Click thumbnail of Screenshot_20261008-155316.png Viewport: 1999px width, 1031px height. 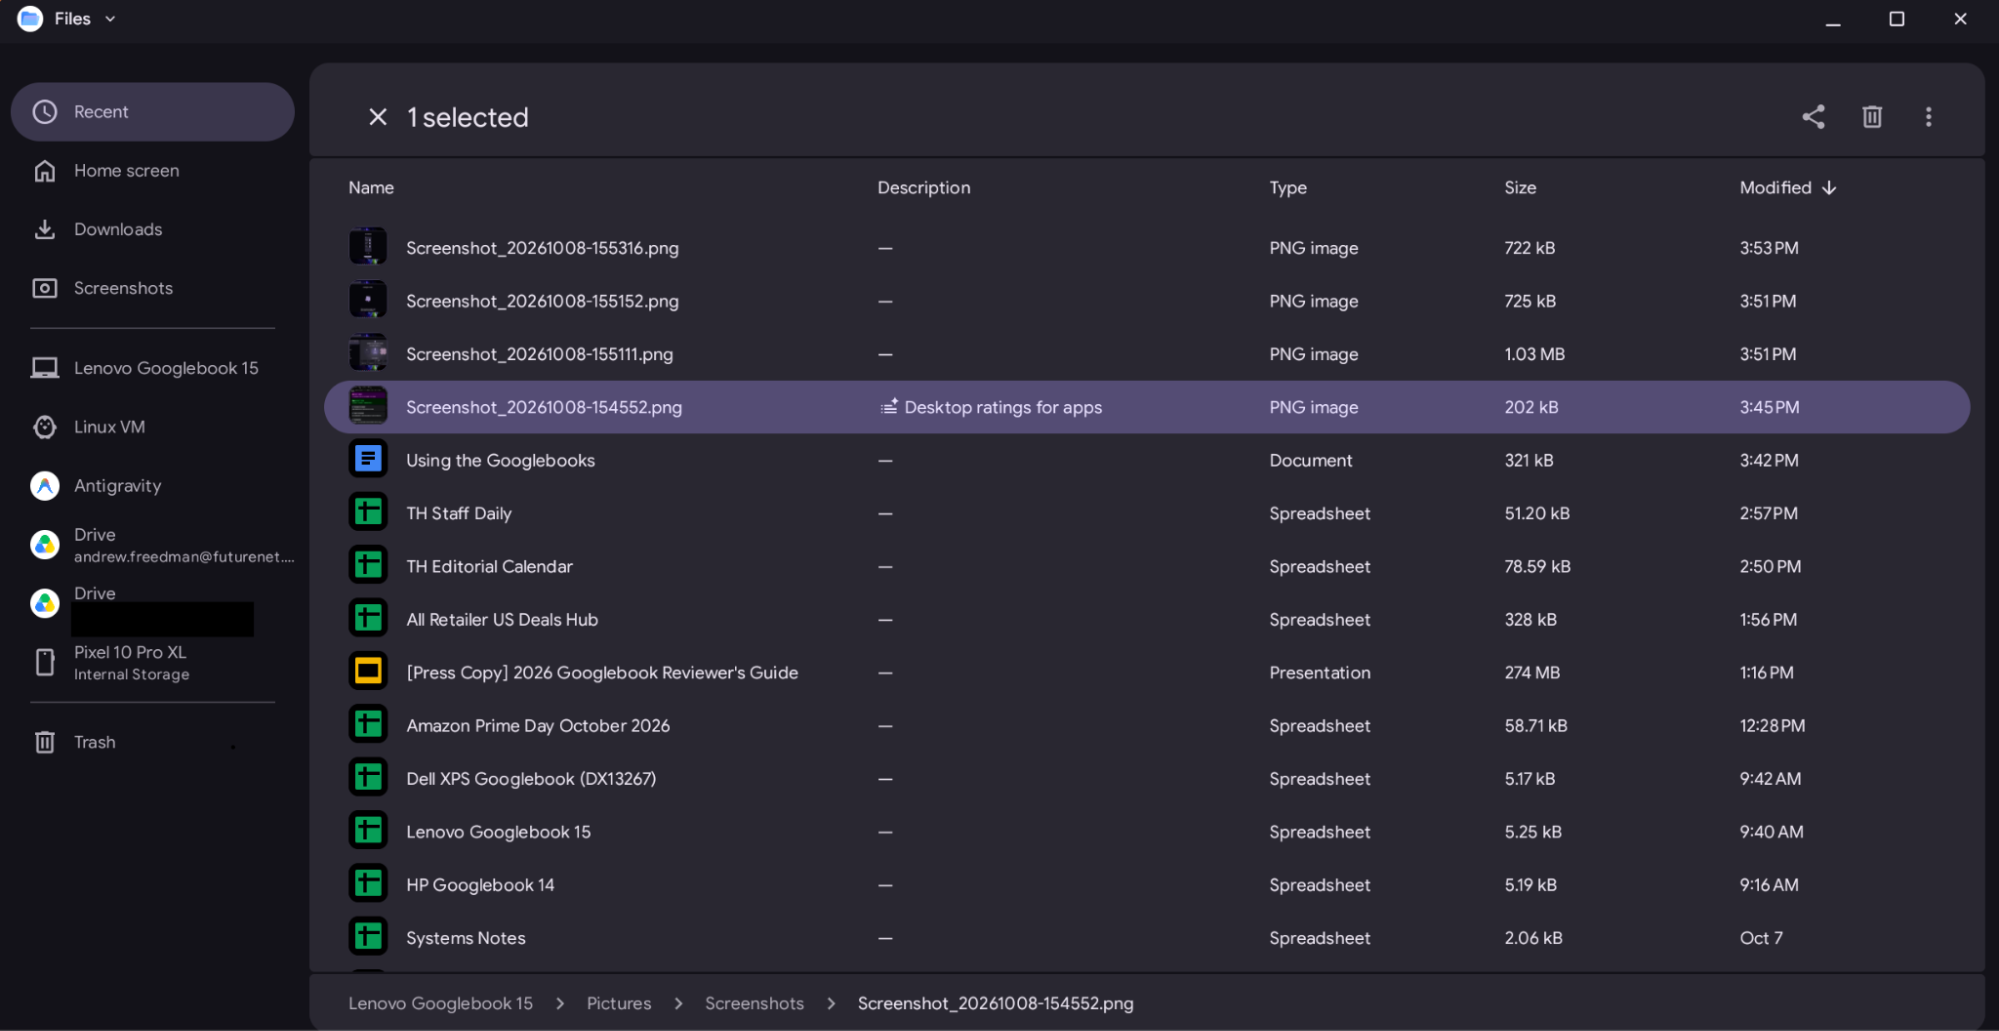[x=368, y=246]
